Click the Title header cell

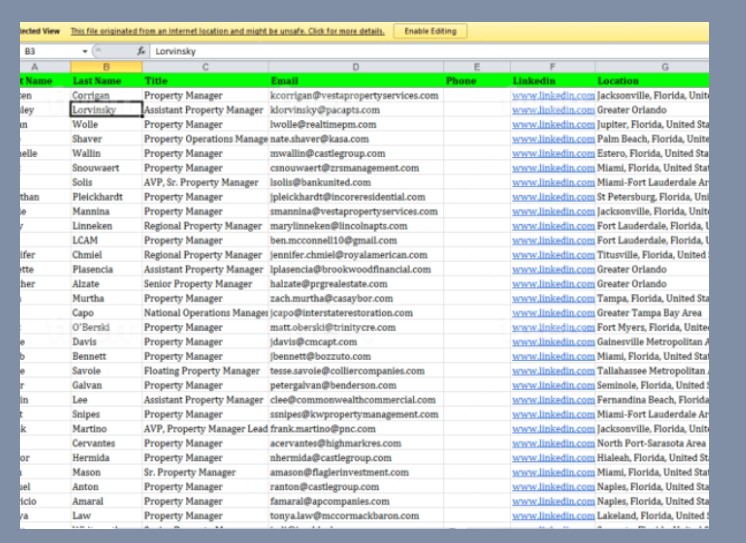click(x=205, y=81)
